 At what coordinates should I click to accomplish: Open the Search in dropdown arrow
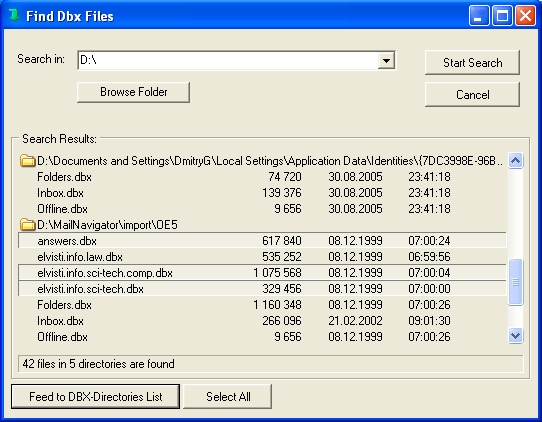coord(386,61)
